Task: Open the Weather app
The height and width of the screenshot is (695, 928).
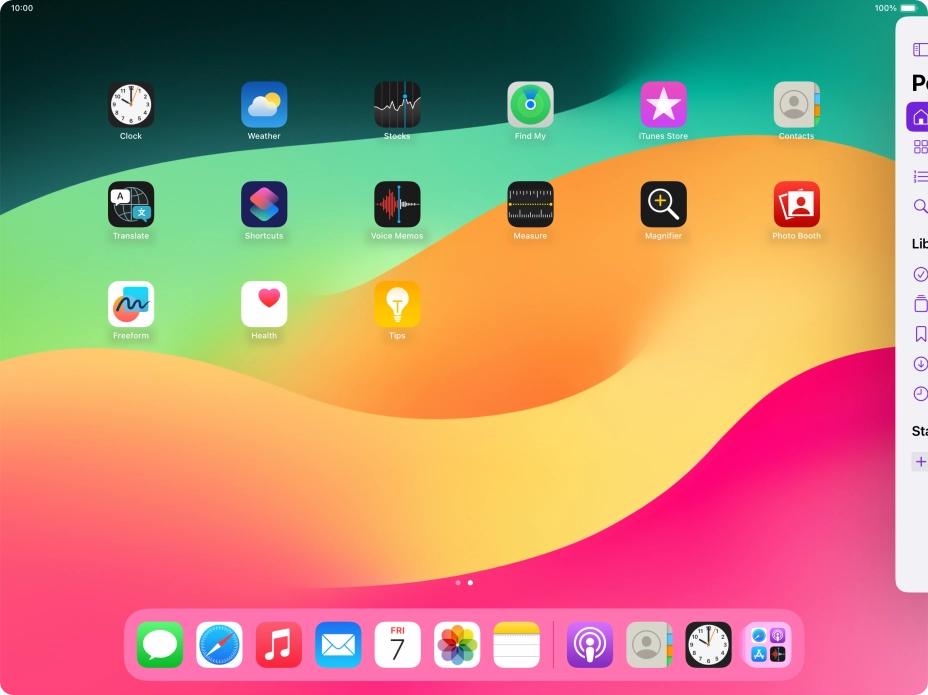Action: pos(264,105)
